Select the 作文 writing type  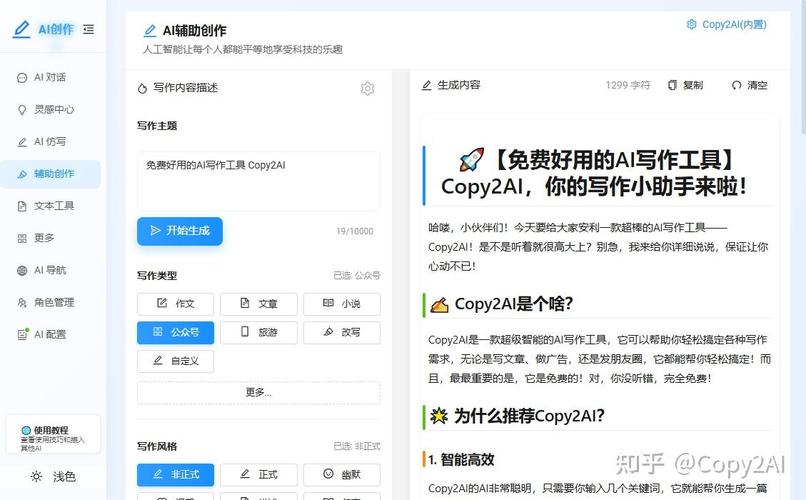pos(175,304)
